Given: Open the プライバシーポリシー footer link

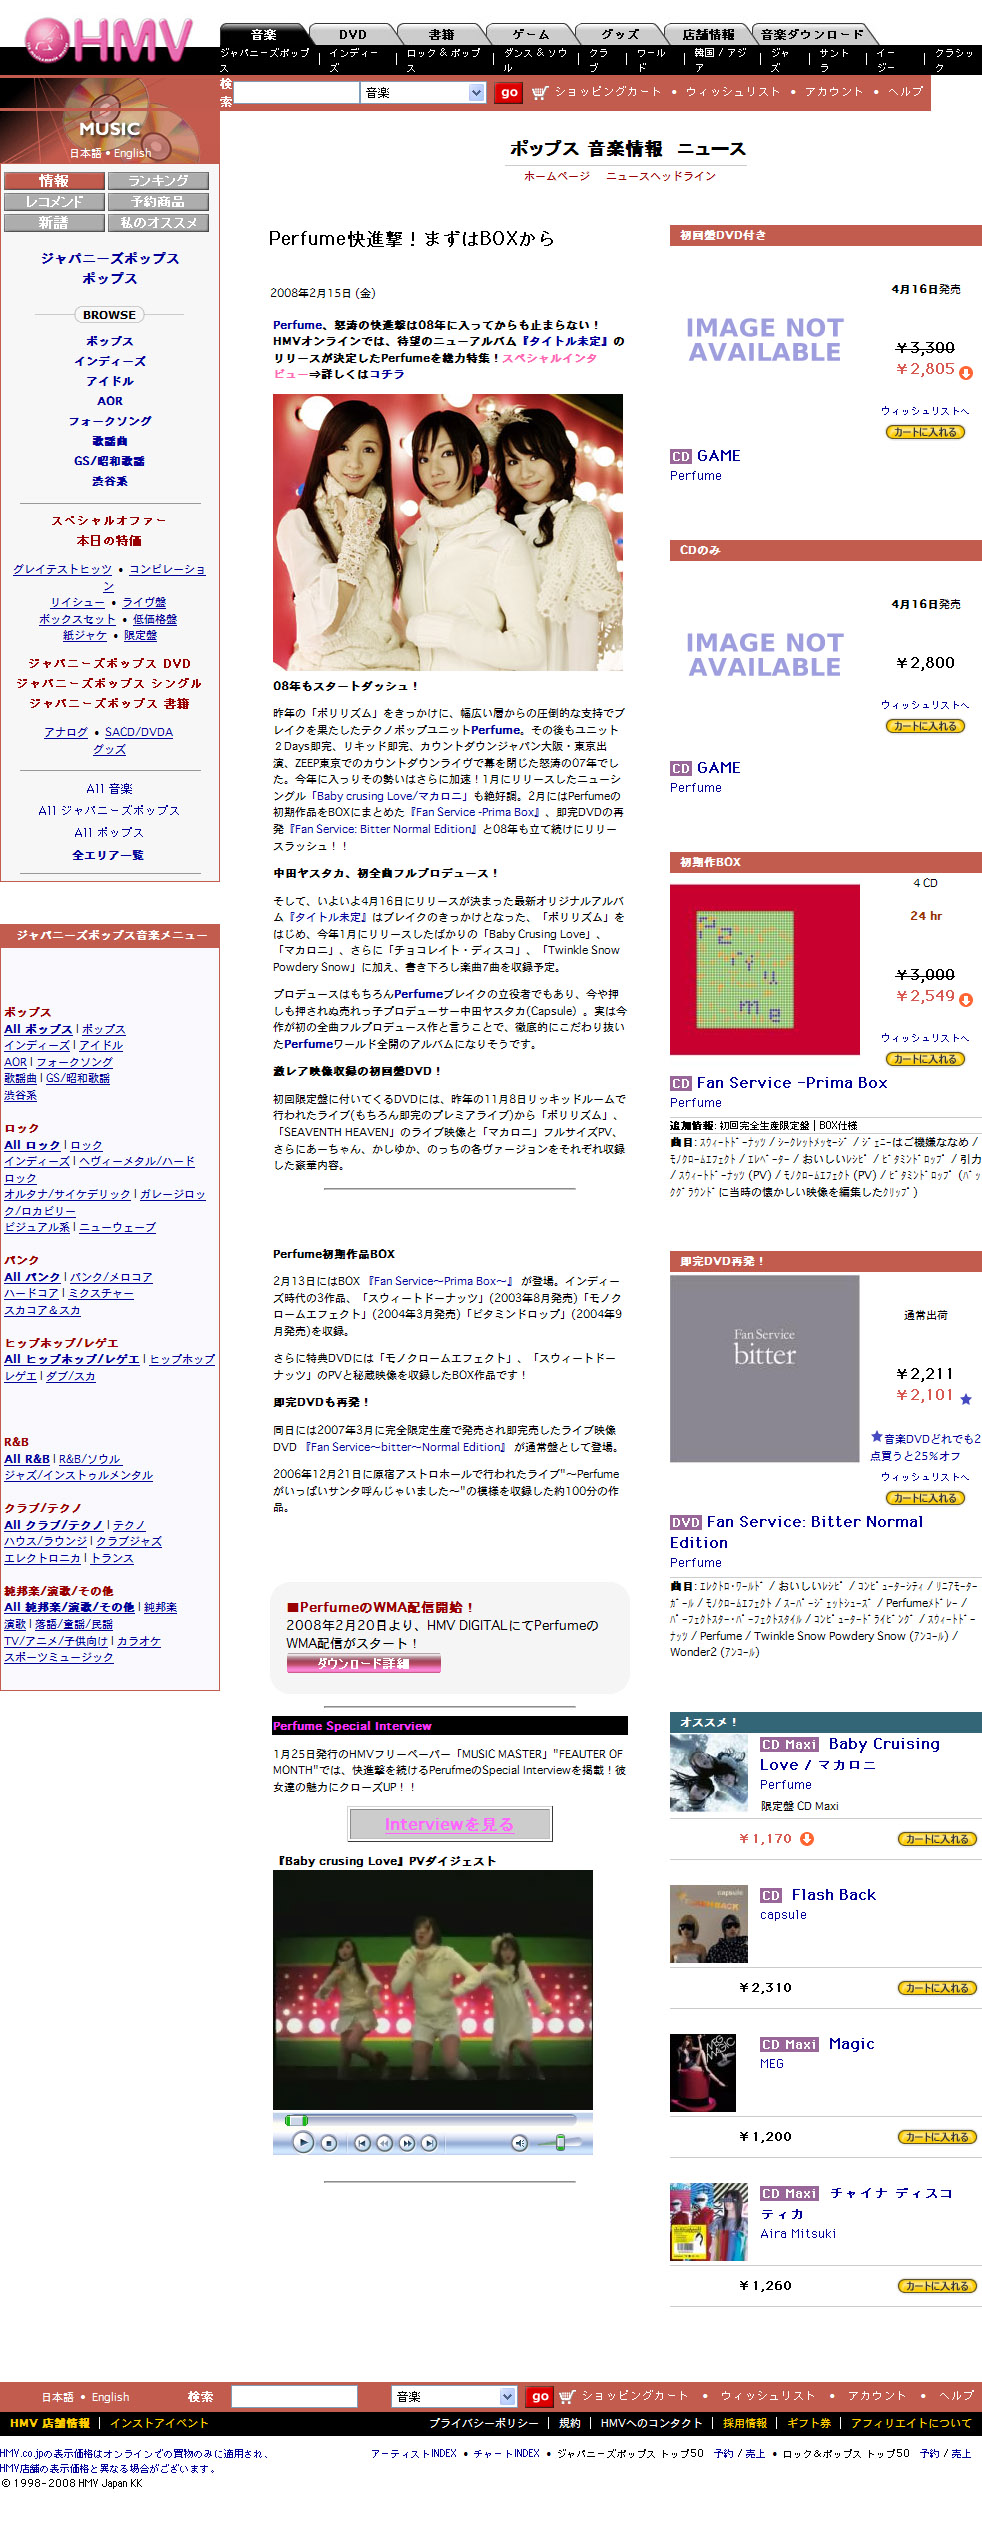Looking at the screenshot, I should coord(484,2423).
